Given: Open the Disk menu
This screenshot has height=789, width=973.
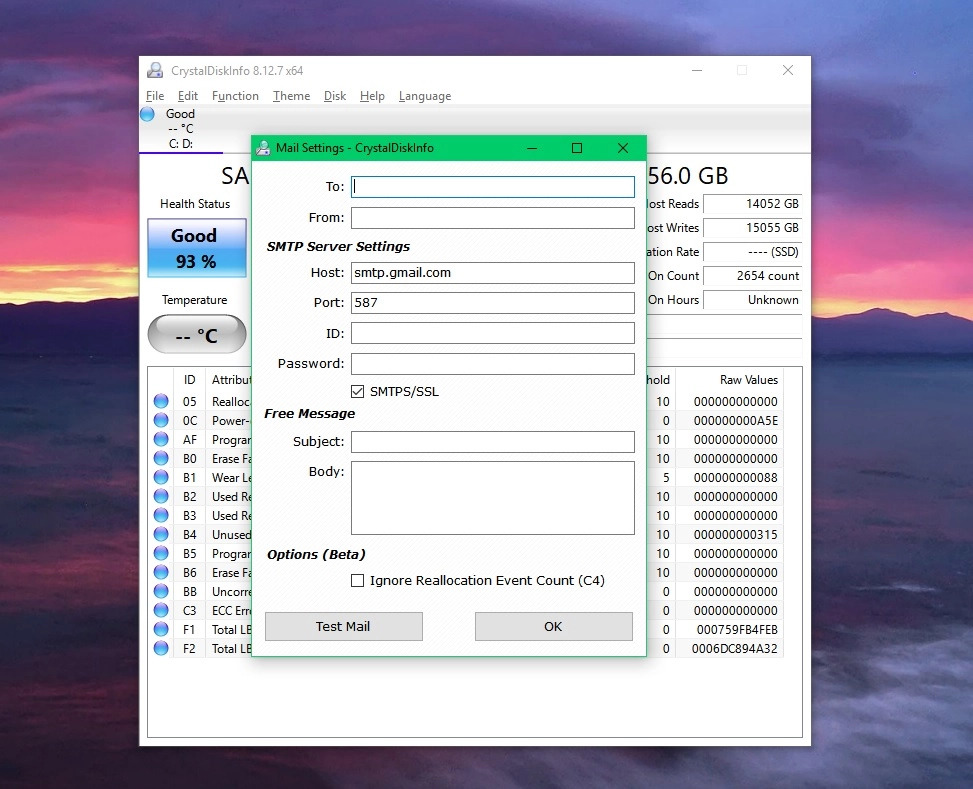Looking at the screenshot, I should coord(334,96).
